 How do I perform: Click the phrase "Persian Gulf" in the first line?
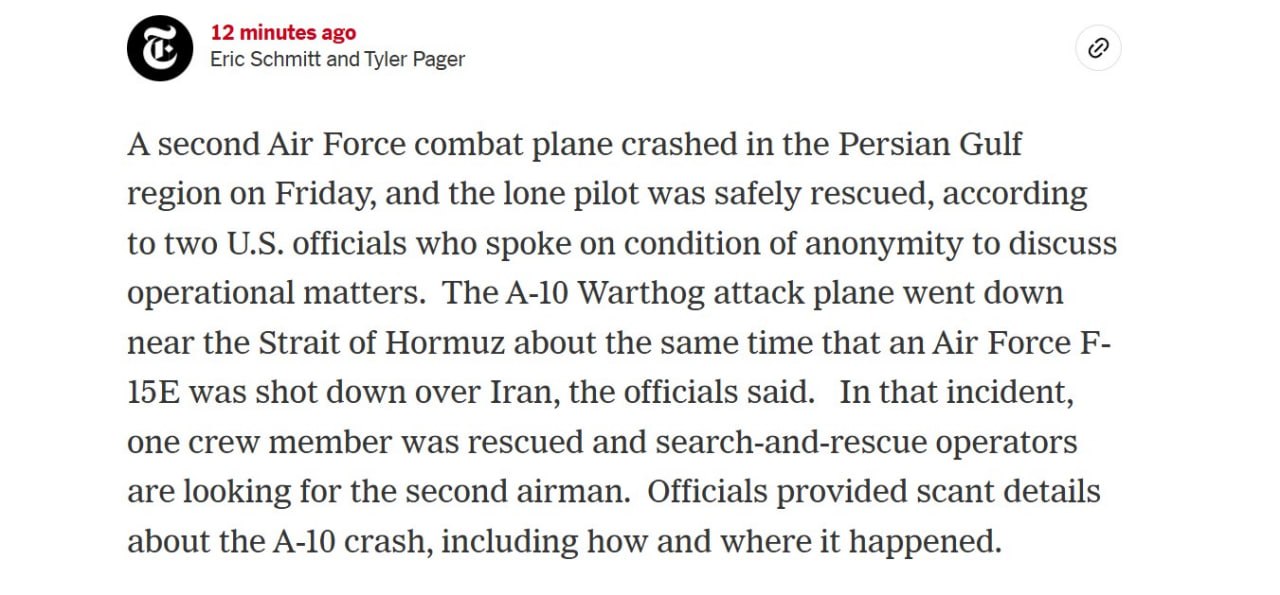pos(930,144)
